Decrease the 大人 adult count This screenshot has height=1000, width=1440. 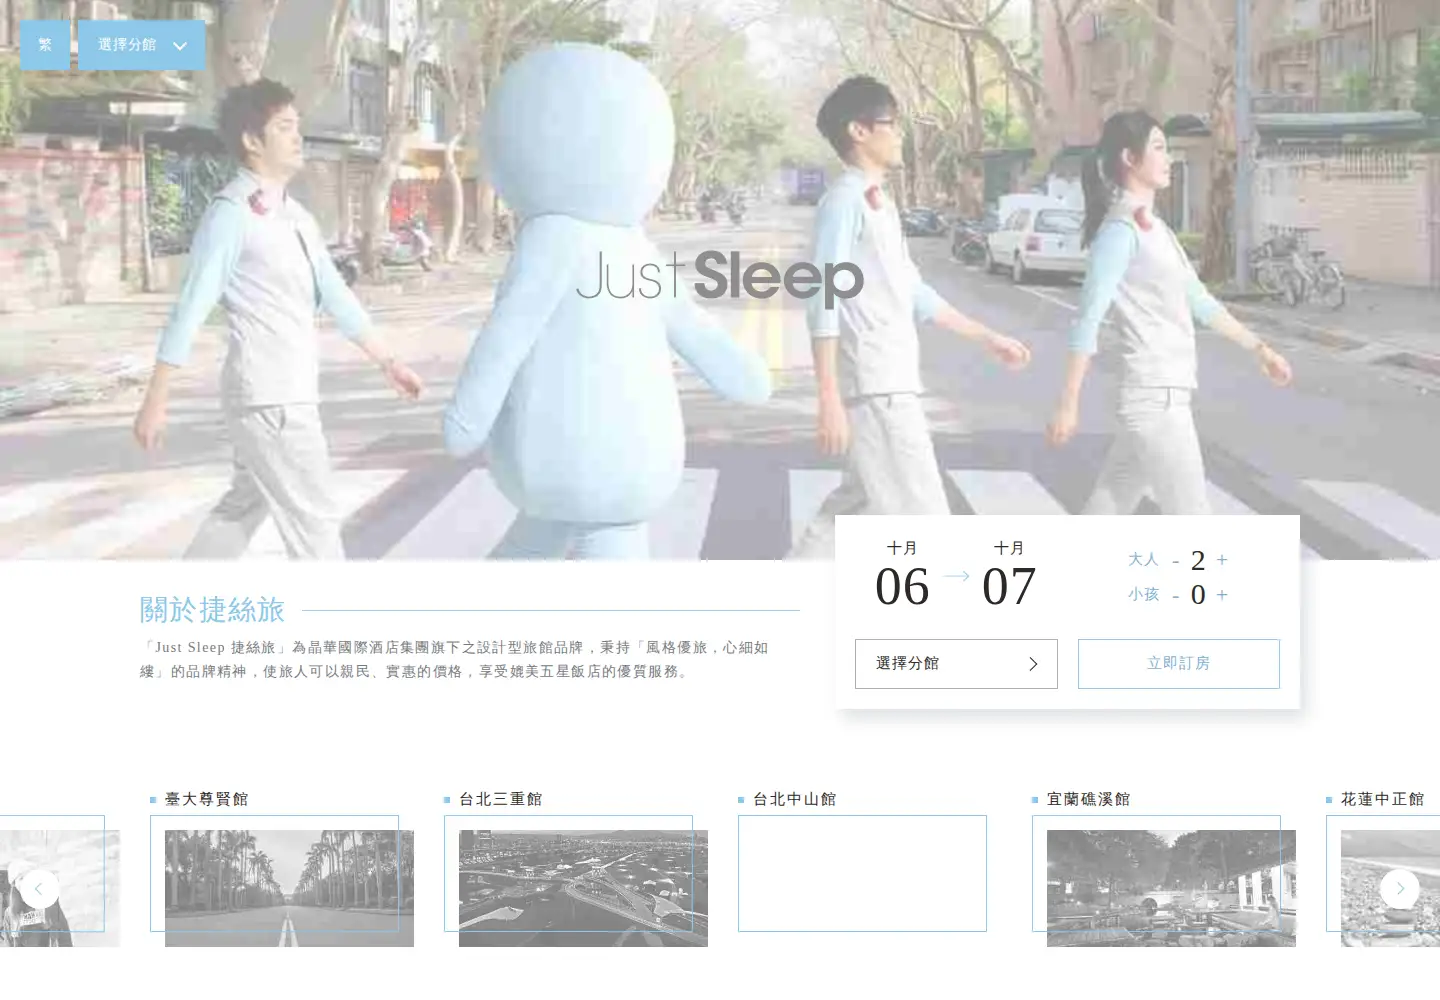pos(1175,562)
